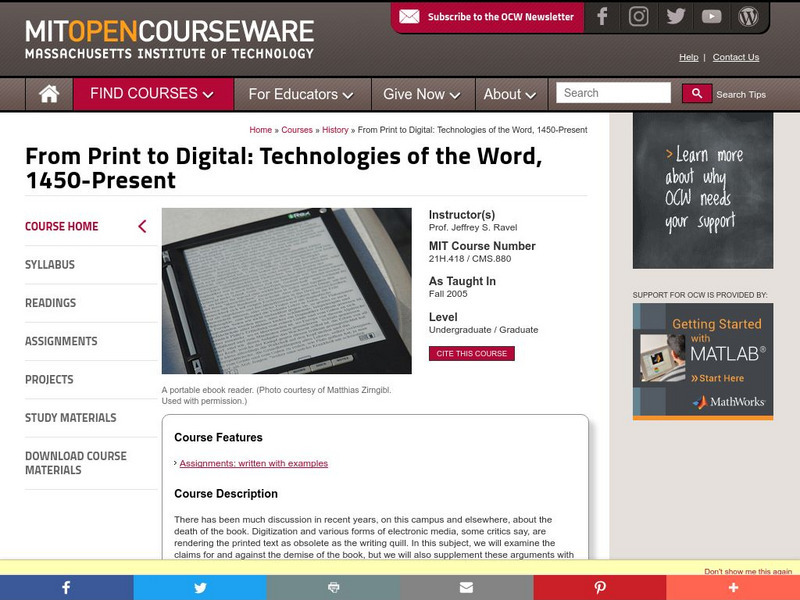The width and height of the screenshot is (800, 600).
Task: Click the CITE THIS COURSE button
Action: (x=471, y=353)
